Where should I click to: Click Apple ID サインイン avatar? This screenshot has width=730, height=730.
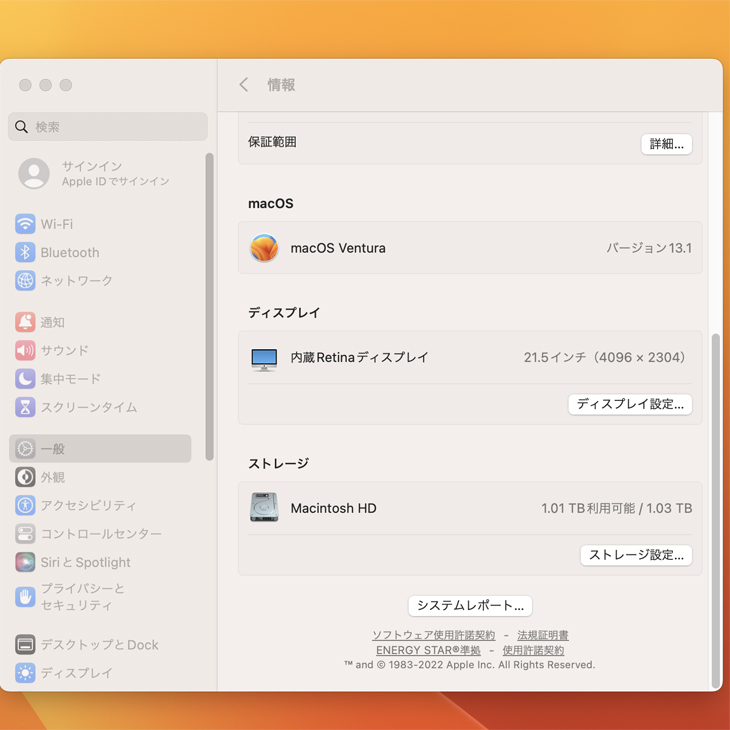pos(34,173)
